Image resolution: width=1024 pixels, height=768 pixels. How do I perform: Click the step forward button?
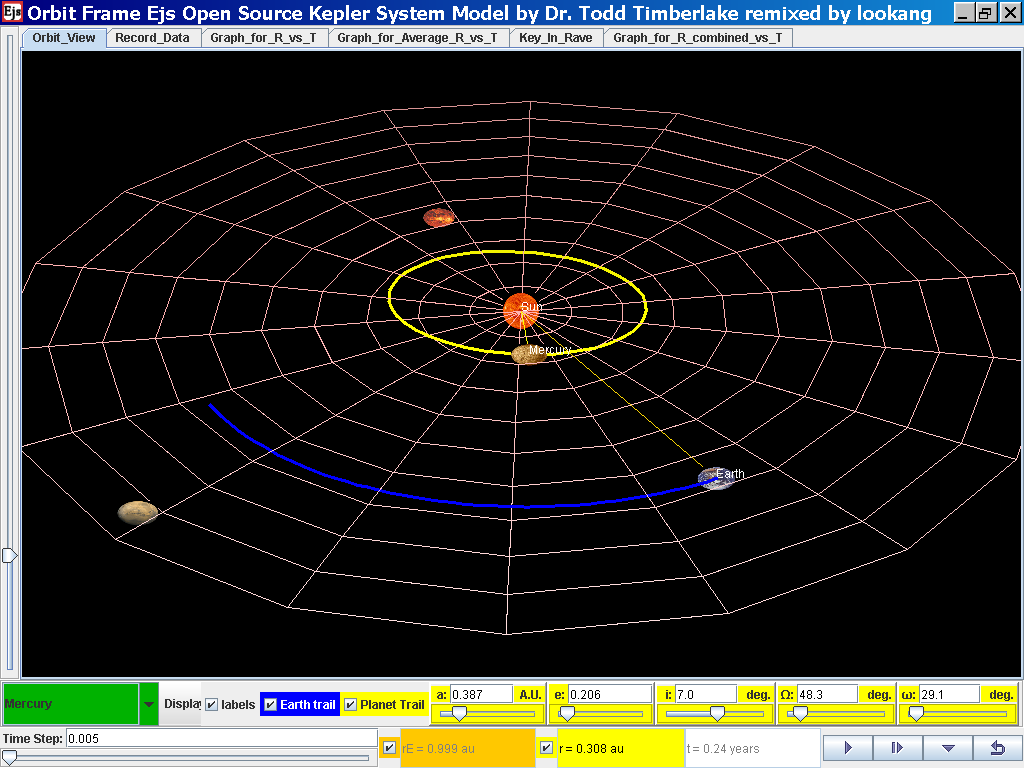[x=897, y=747]
